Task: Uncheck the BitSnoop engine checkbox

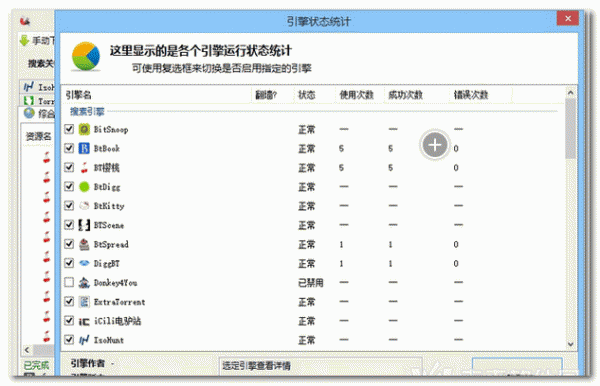Action: [69, 129]
